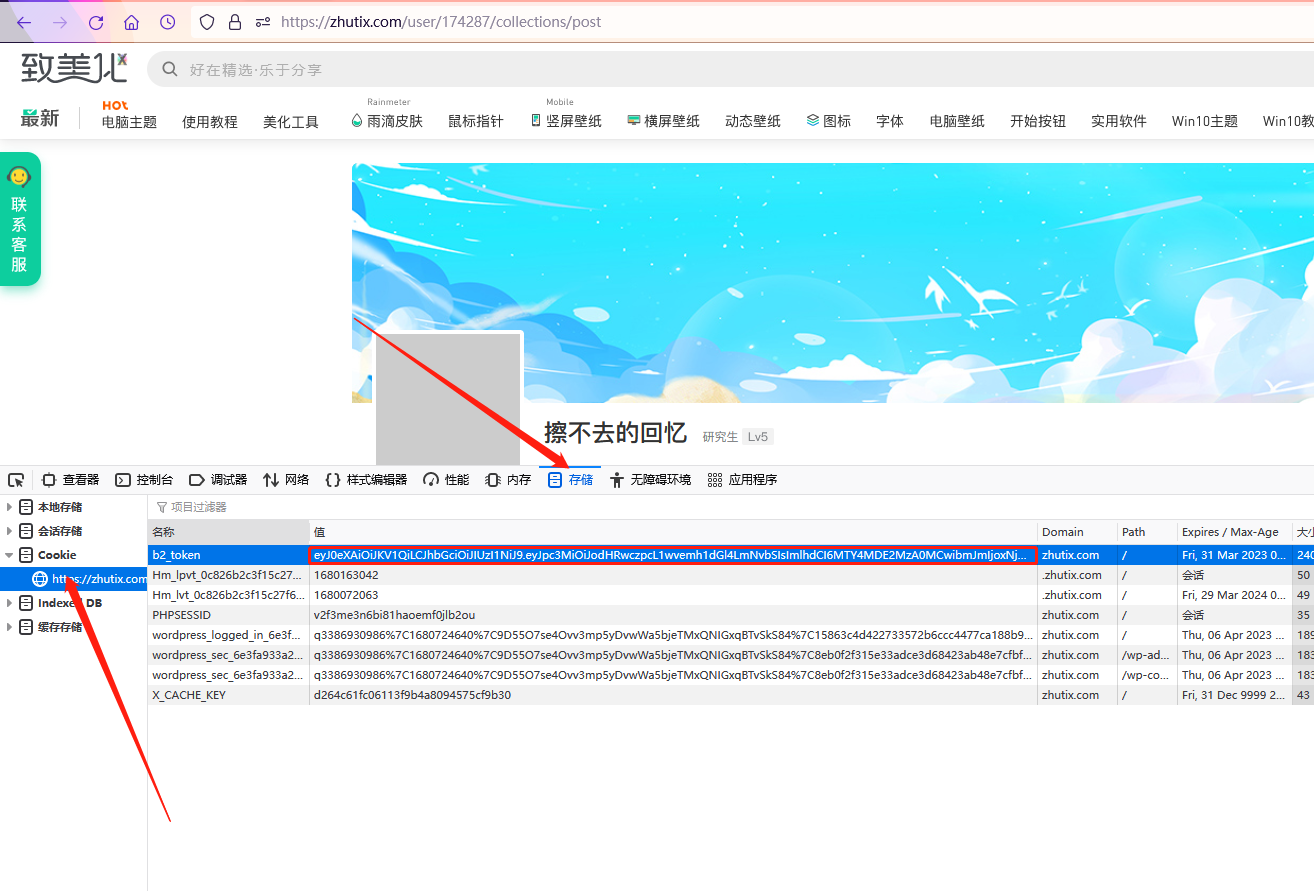The image size is (1314, 891).
Task: Click the browser reload icon
Action: tap(96, 22)
